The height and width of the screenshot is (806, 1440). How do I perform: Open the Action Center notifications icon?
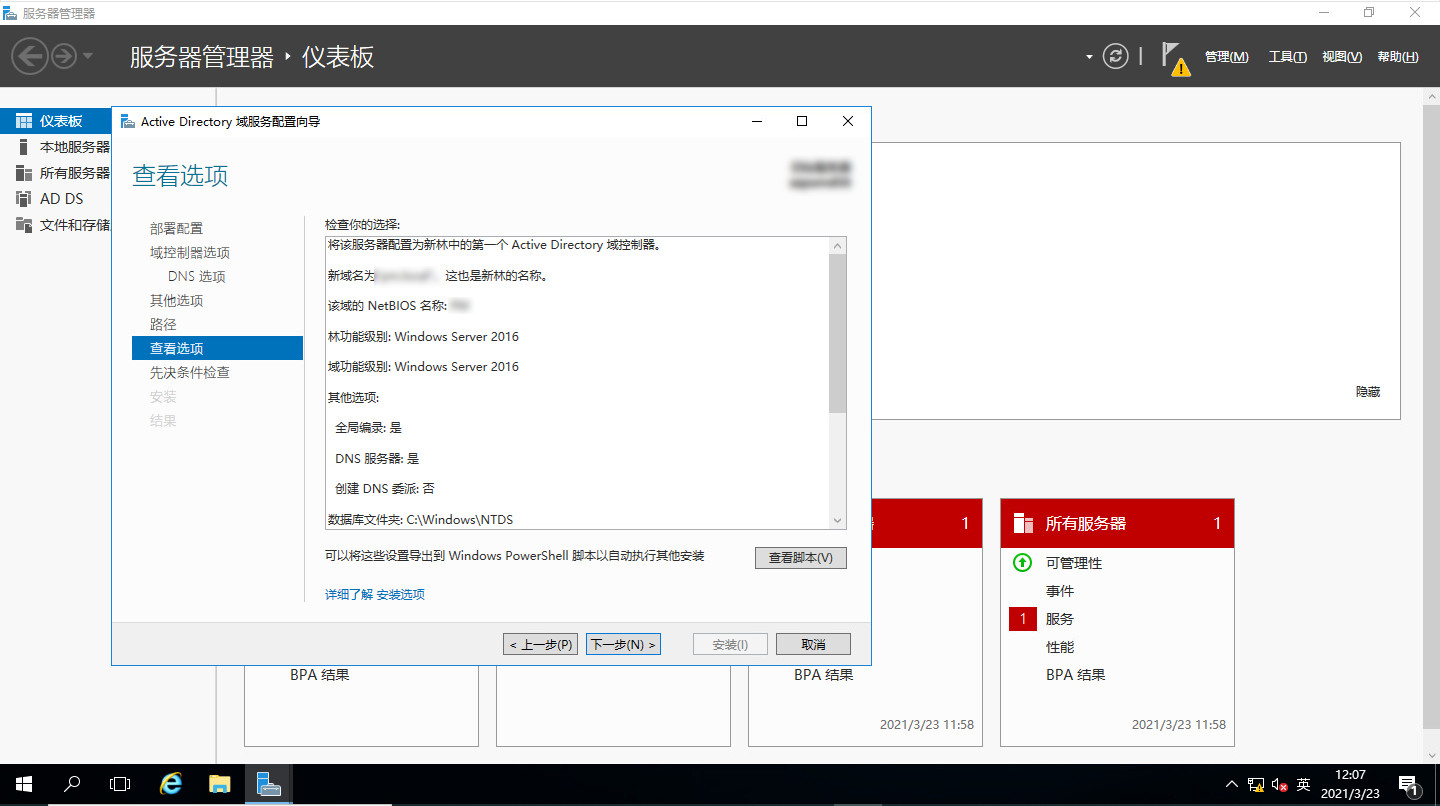[1408, 785]
